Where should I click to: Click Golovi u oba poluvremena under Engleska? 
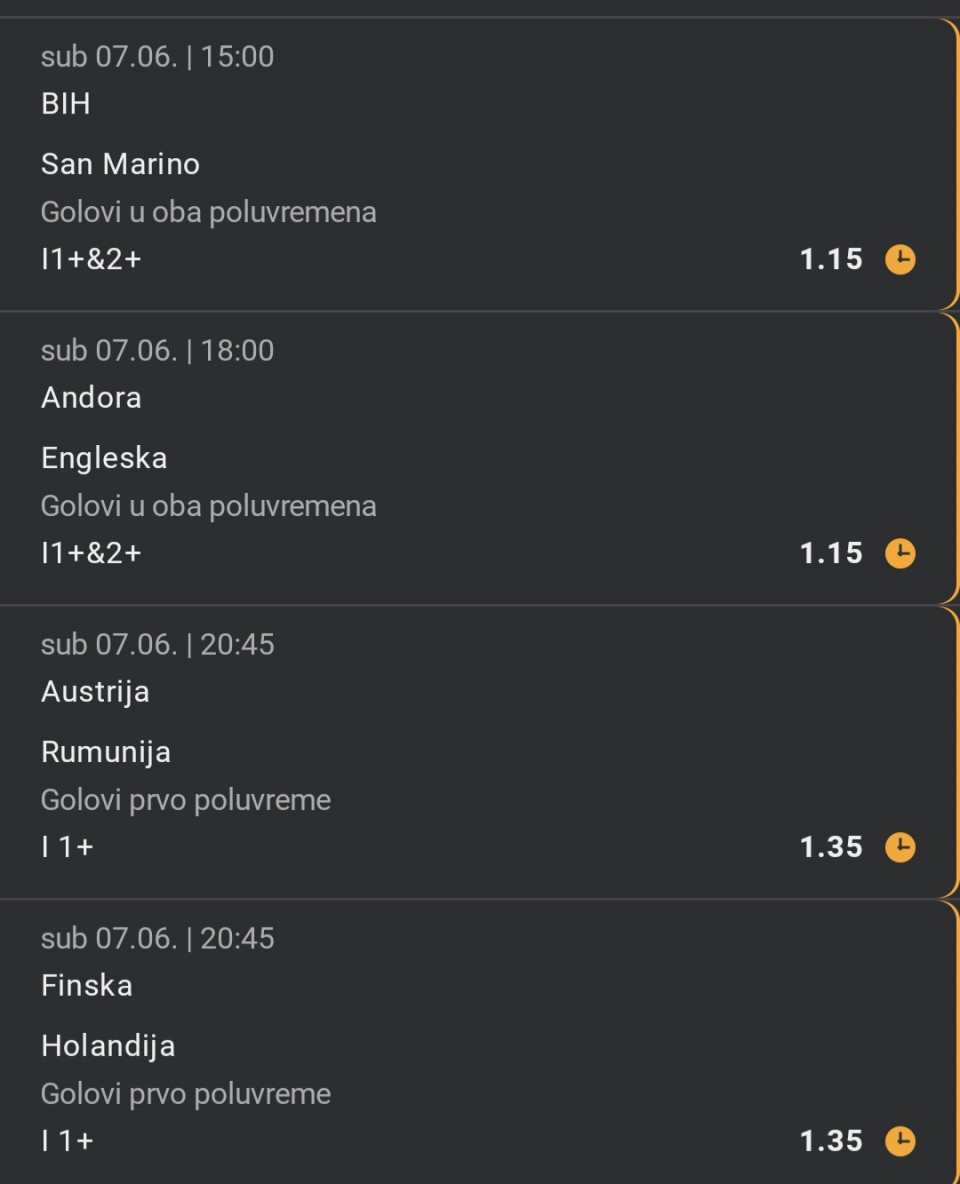click(209, 506)
